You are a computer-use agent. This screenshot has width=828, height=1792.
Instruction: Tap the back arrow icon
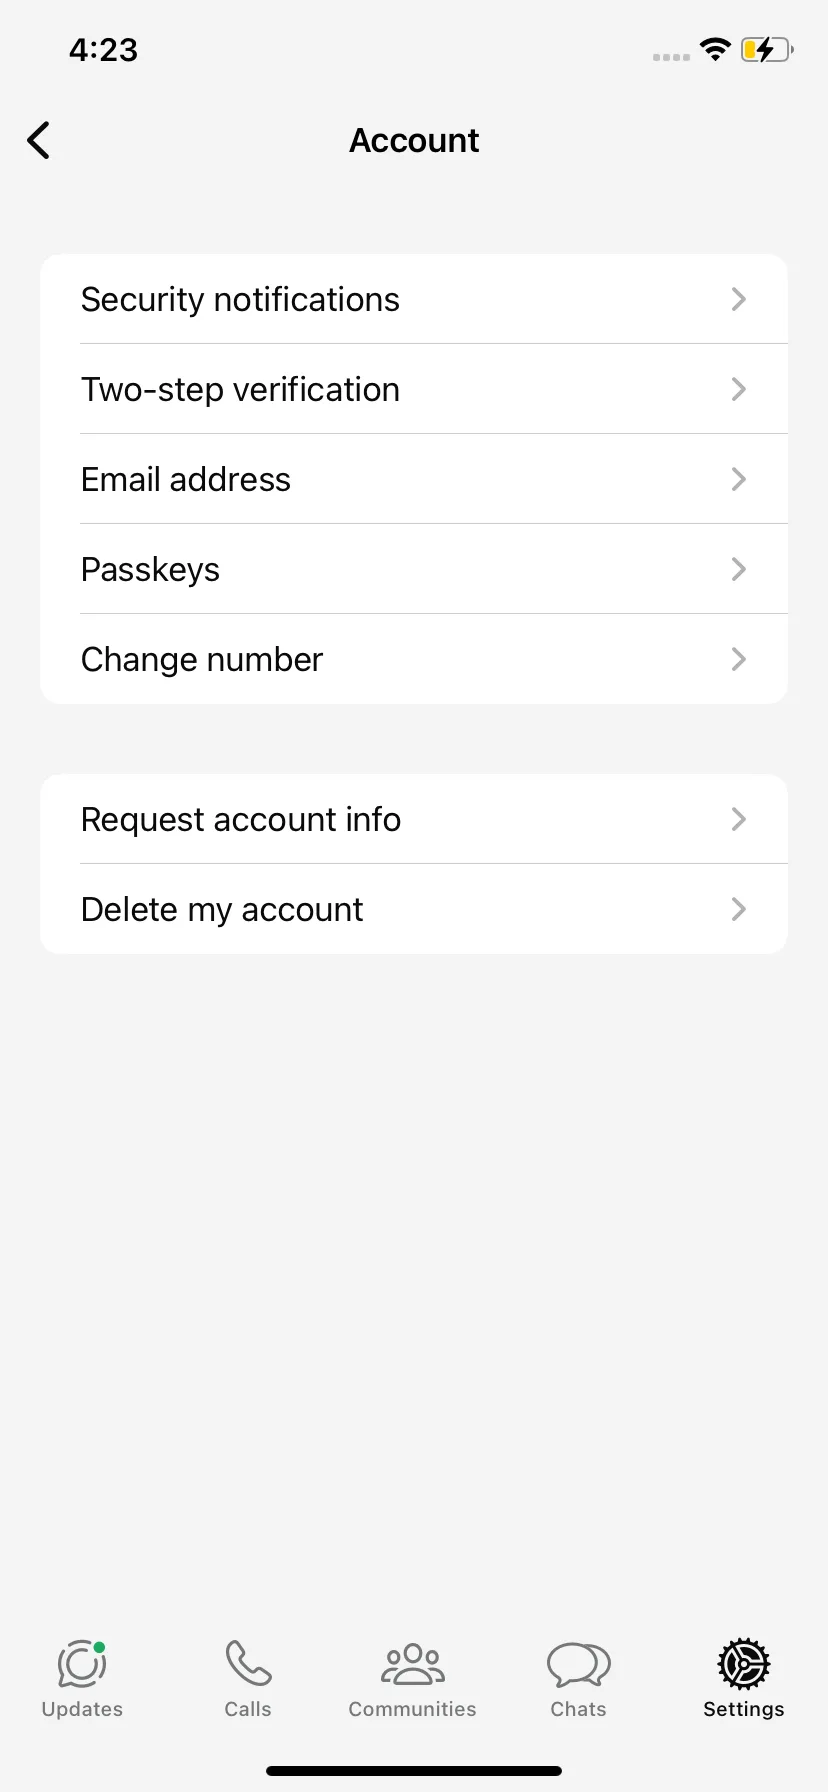point(38,140)
